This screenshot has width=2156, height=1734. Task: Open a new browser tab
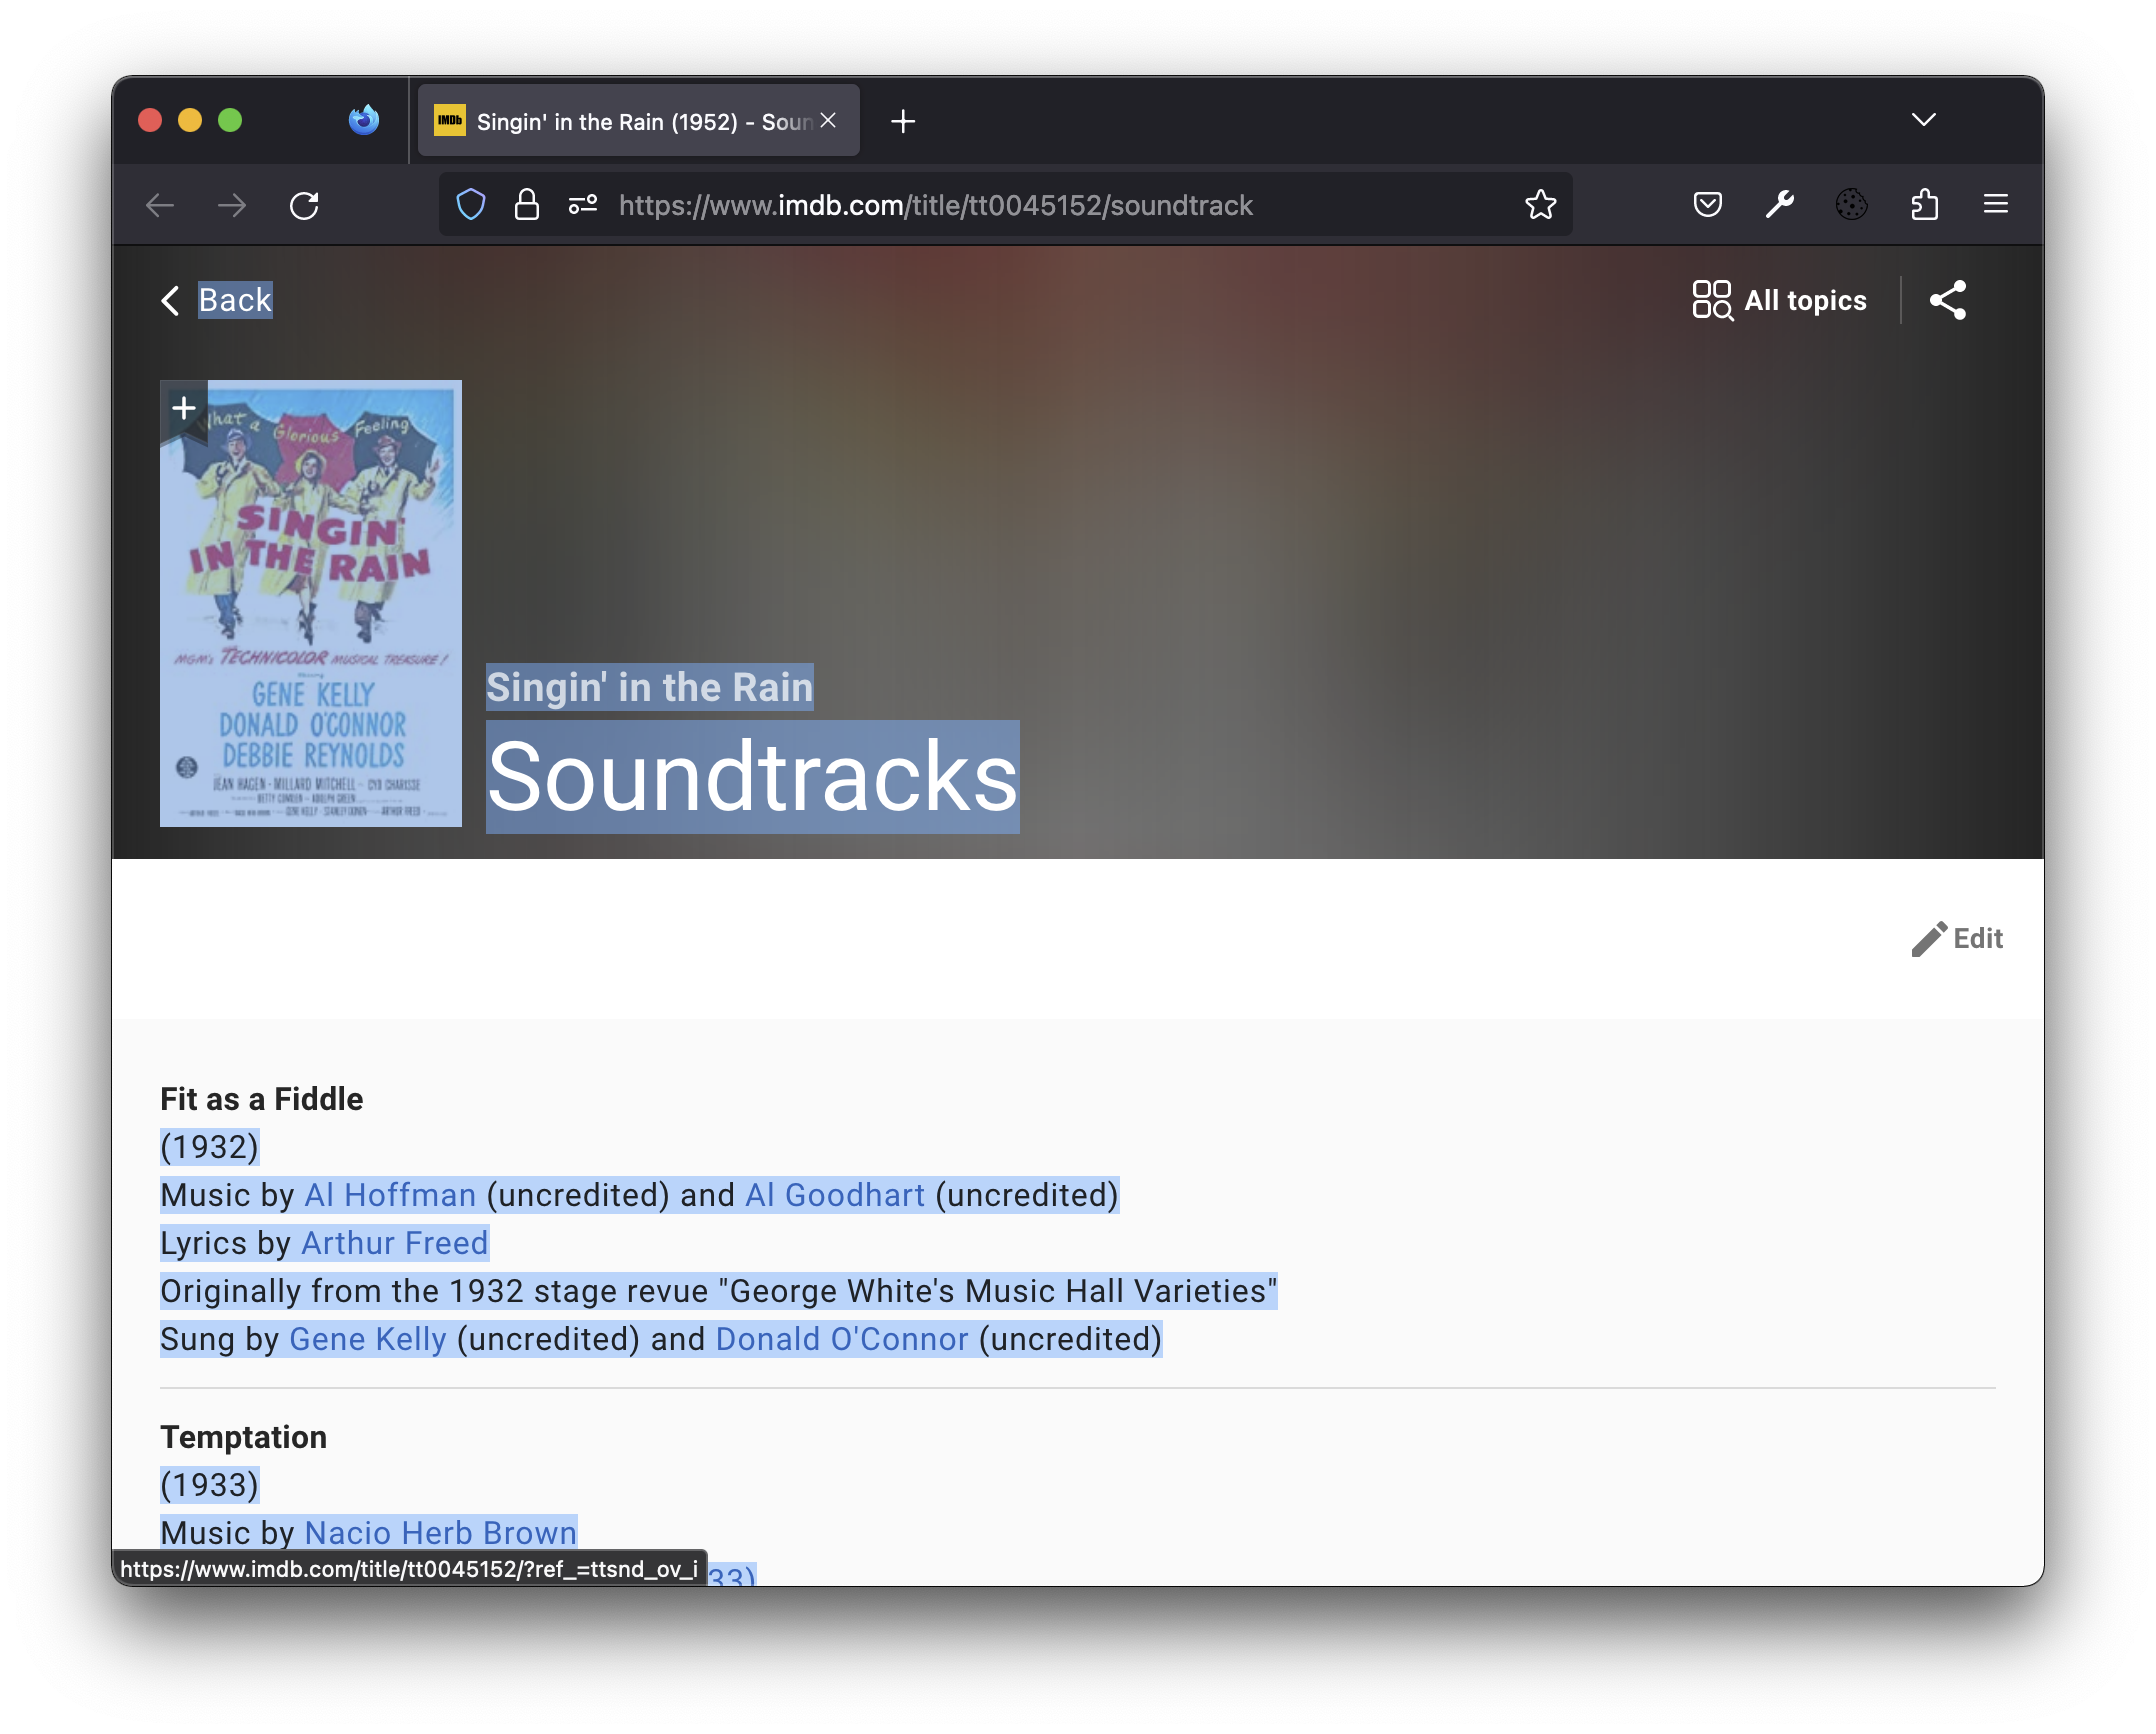(x=903, y=121)
